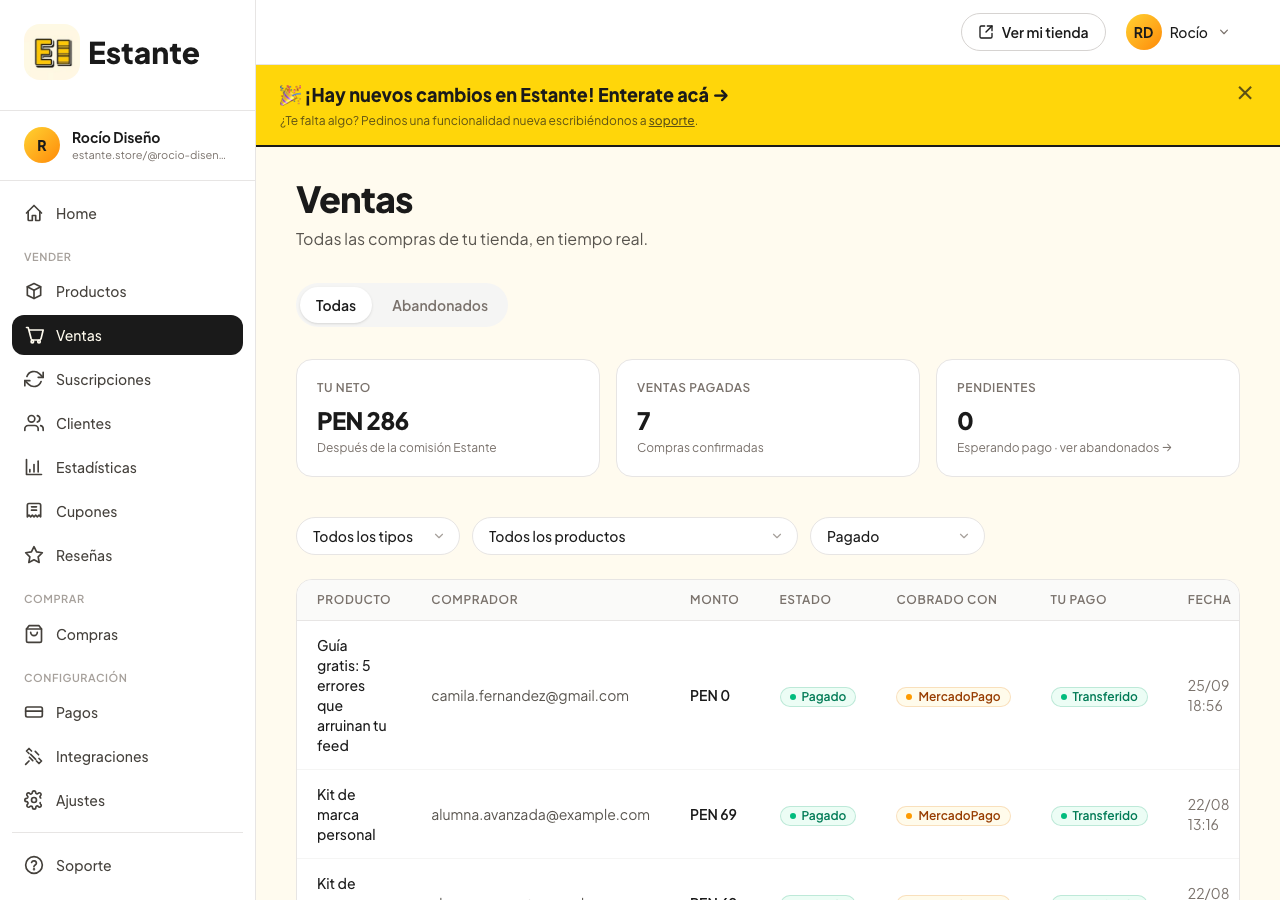Click the 25/09 18:56 date cell
The image size is (1280, 900).
pos(1208,696)
